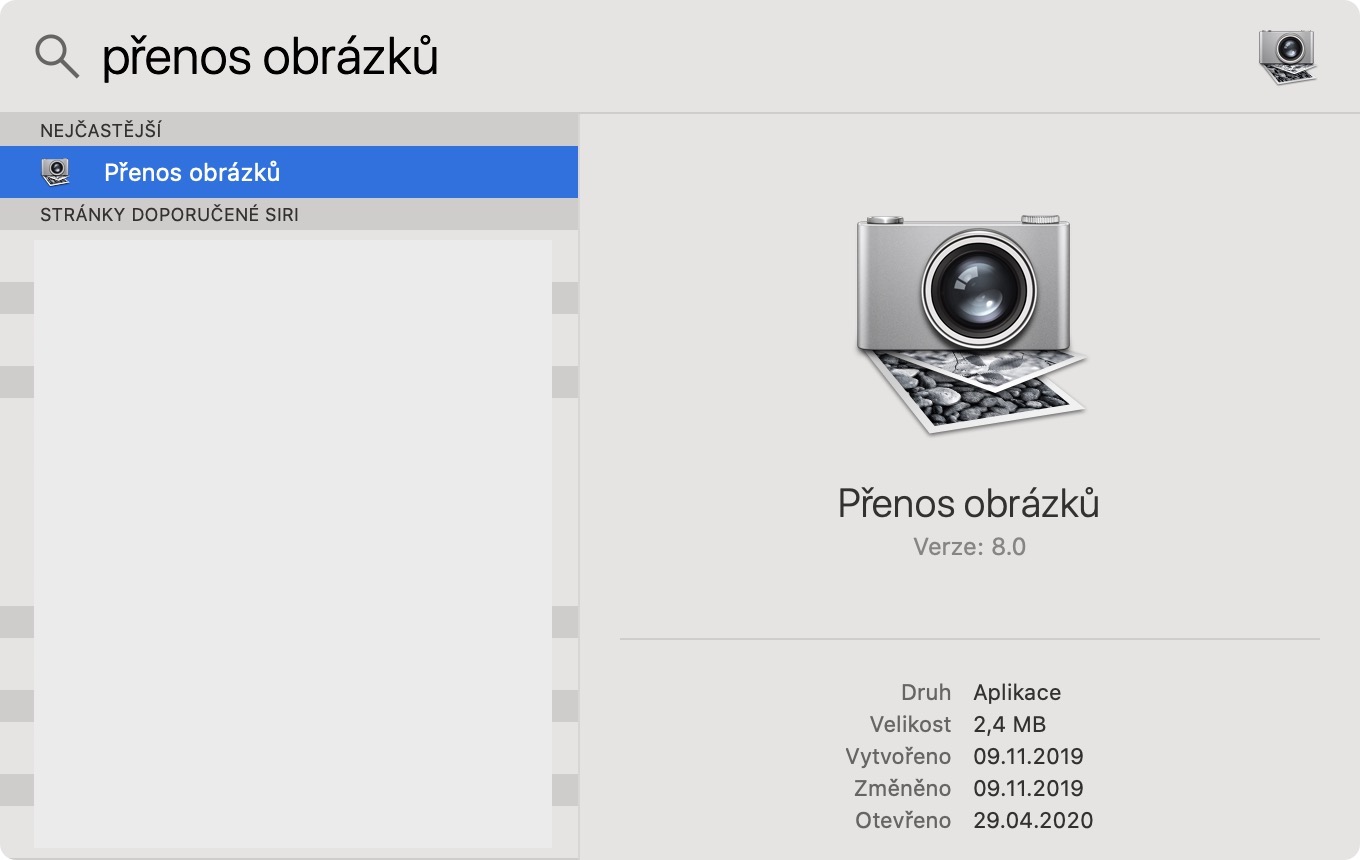Click the "29.04.2020" last opened date
This screenshot has height=860, width=1360.
(1033, 820)
